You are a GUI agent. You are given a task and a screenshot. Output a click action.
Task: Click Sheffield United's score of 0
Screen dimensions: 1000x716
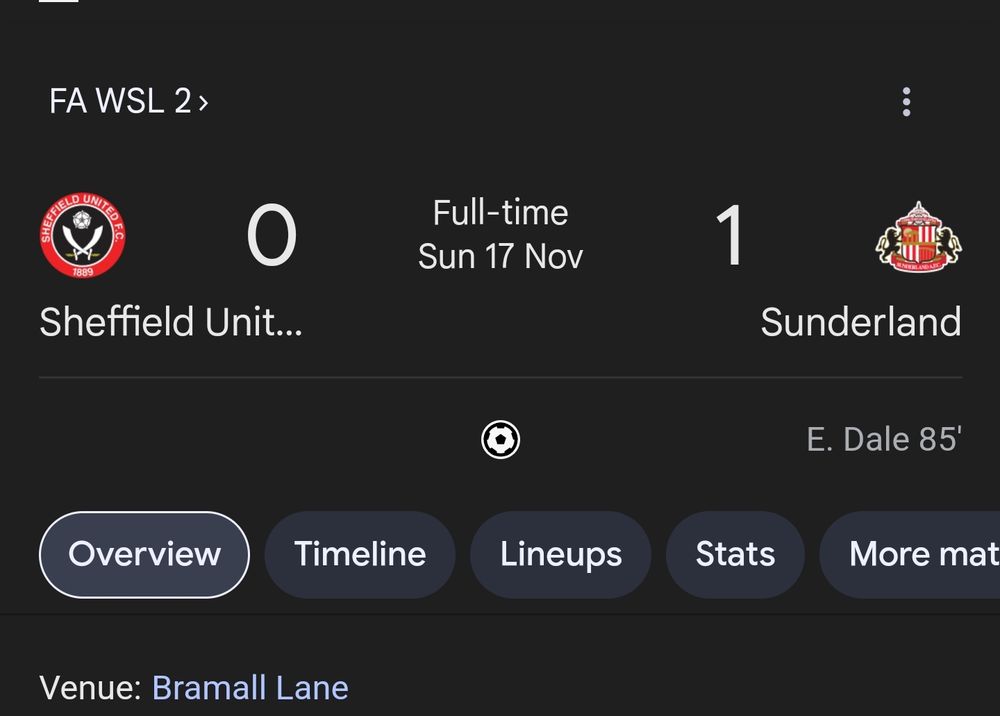point(272,235)
